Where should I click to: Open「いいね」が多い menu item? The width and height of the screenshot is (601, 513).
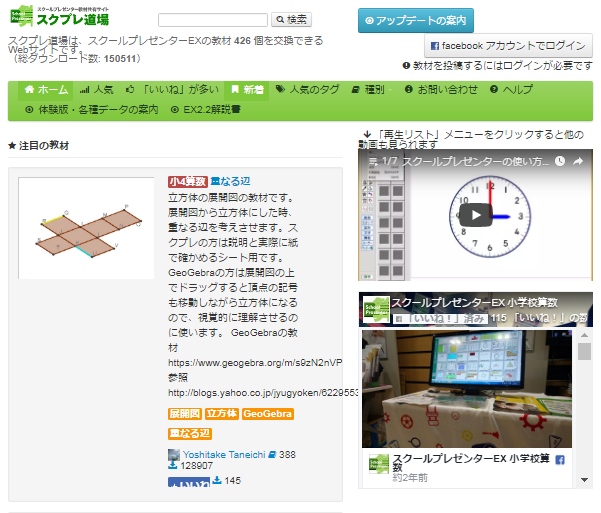pyautogui.click(x=172, y=90)
